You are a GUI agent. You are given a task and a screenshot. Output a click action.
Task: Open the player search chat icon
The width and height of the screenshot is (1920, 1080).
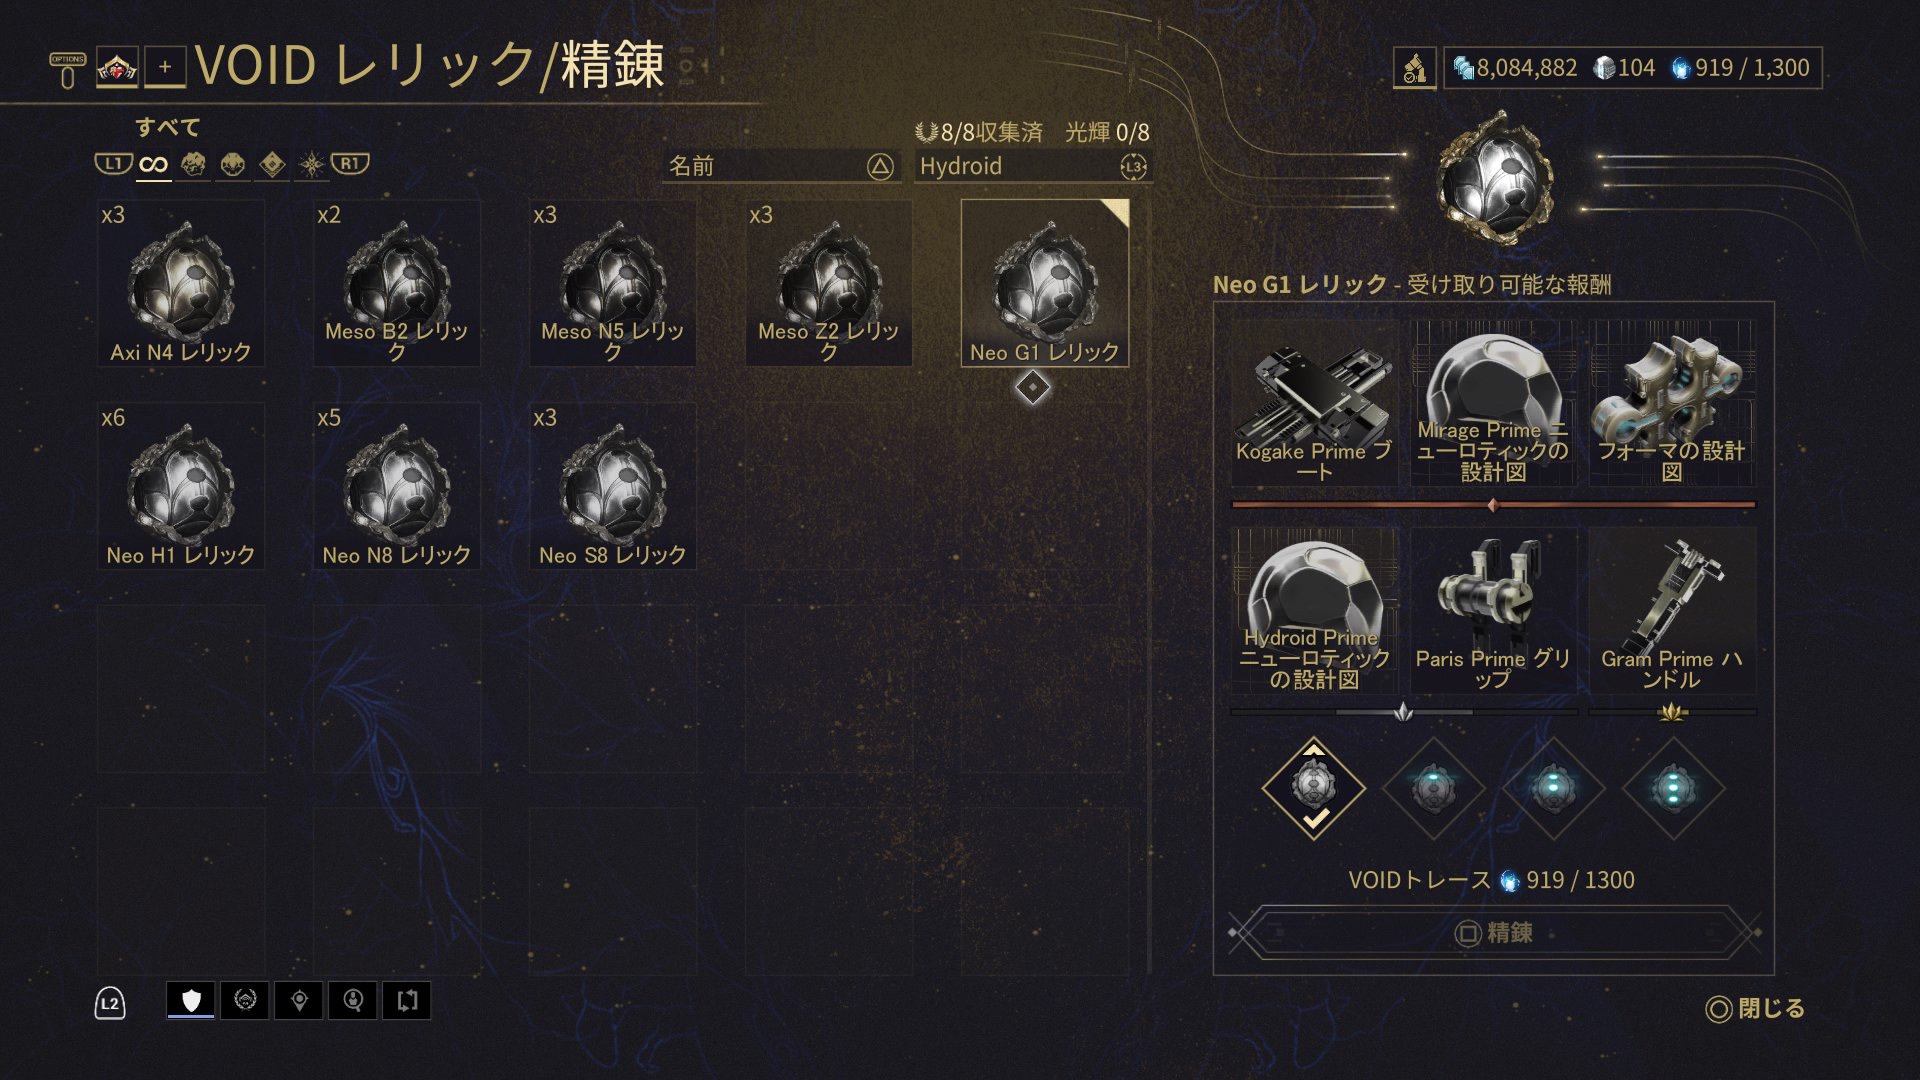(353, 1000)
